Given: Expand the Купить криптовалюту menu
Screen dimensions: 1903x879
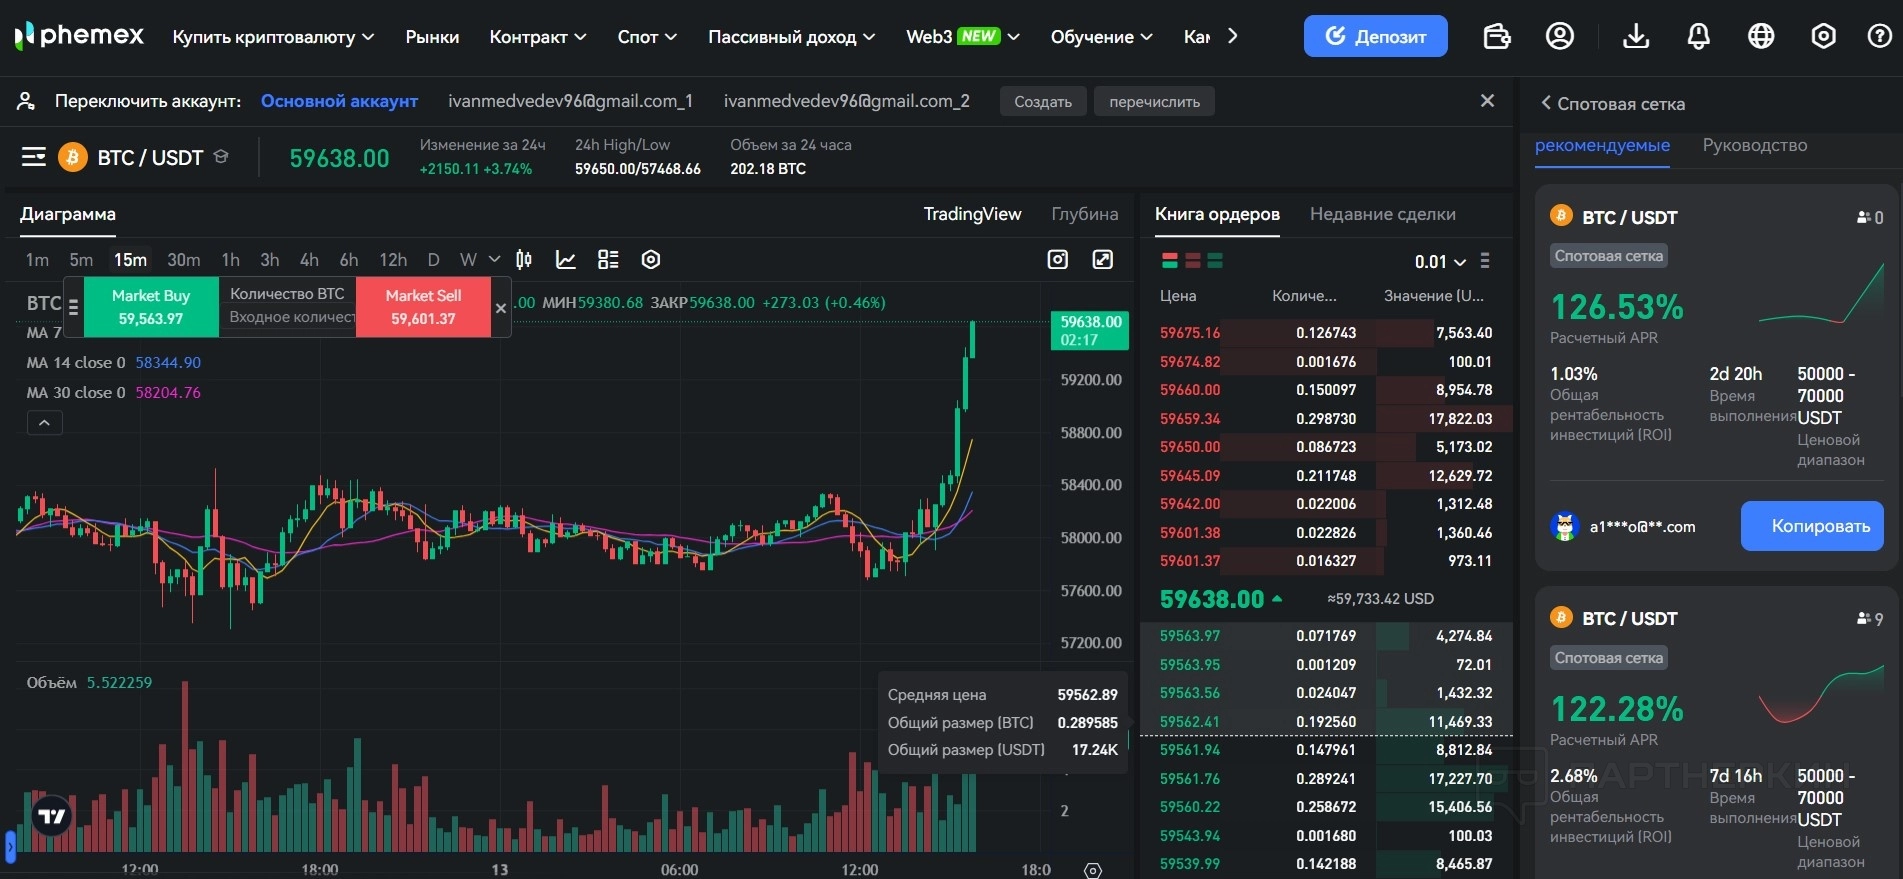Looking at the screenshot, I should click(x=273, y=37).
